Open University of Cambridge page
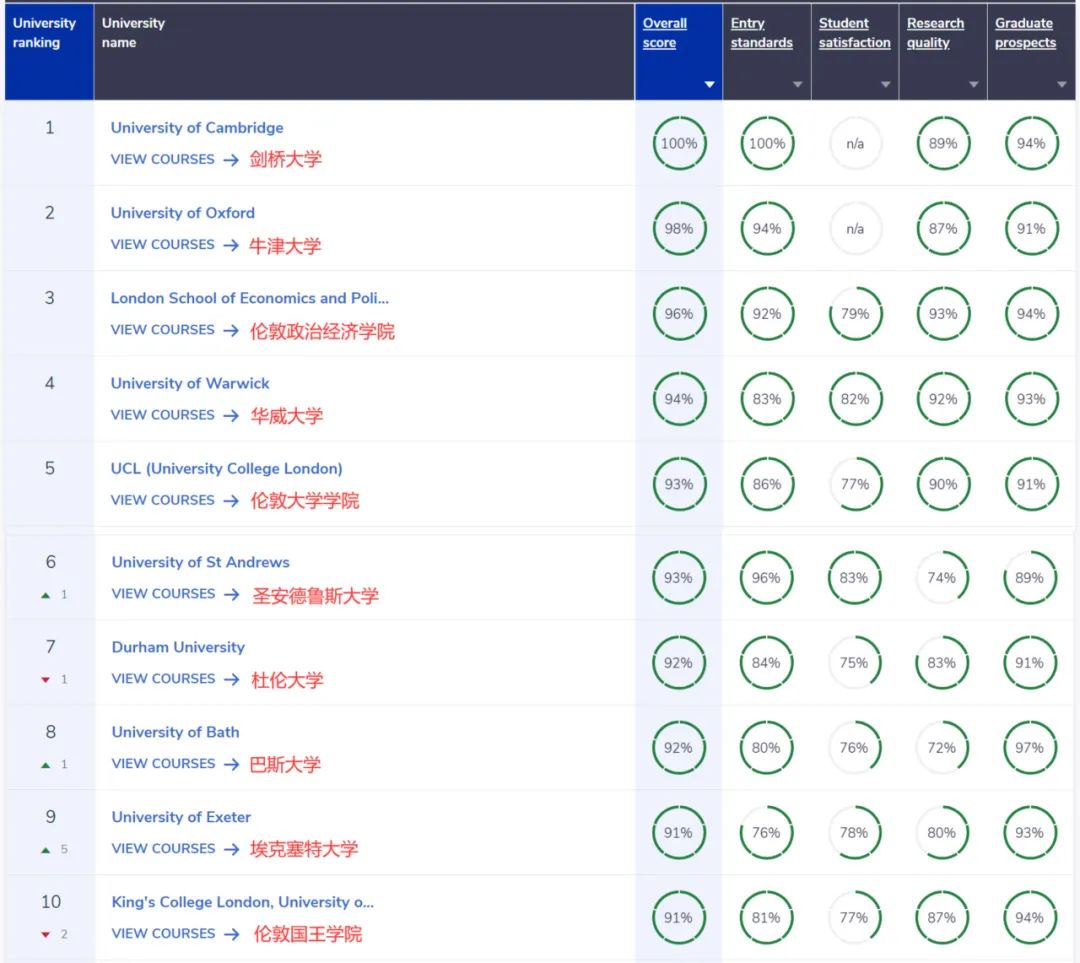 tap(197, 127)
